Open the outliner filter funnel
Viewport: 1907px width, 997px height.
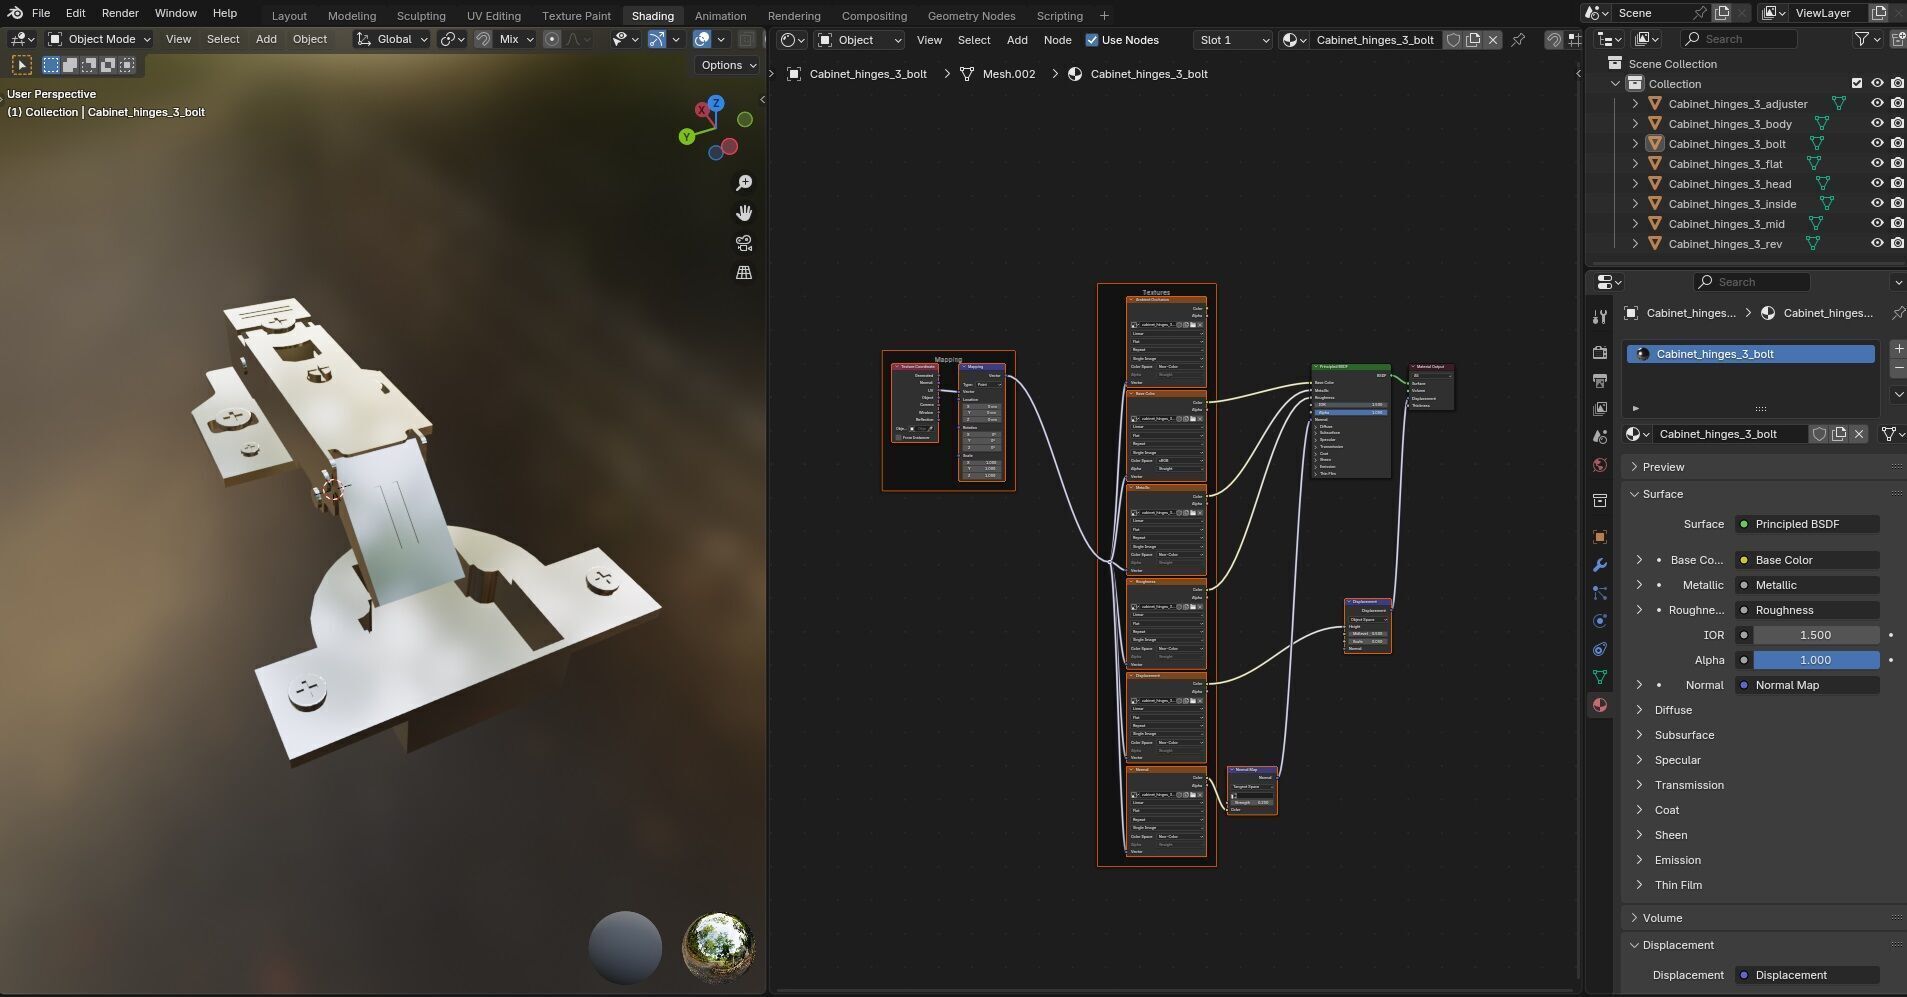[1862, 39]
